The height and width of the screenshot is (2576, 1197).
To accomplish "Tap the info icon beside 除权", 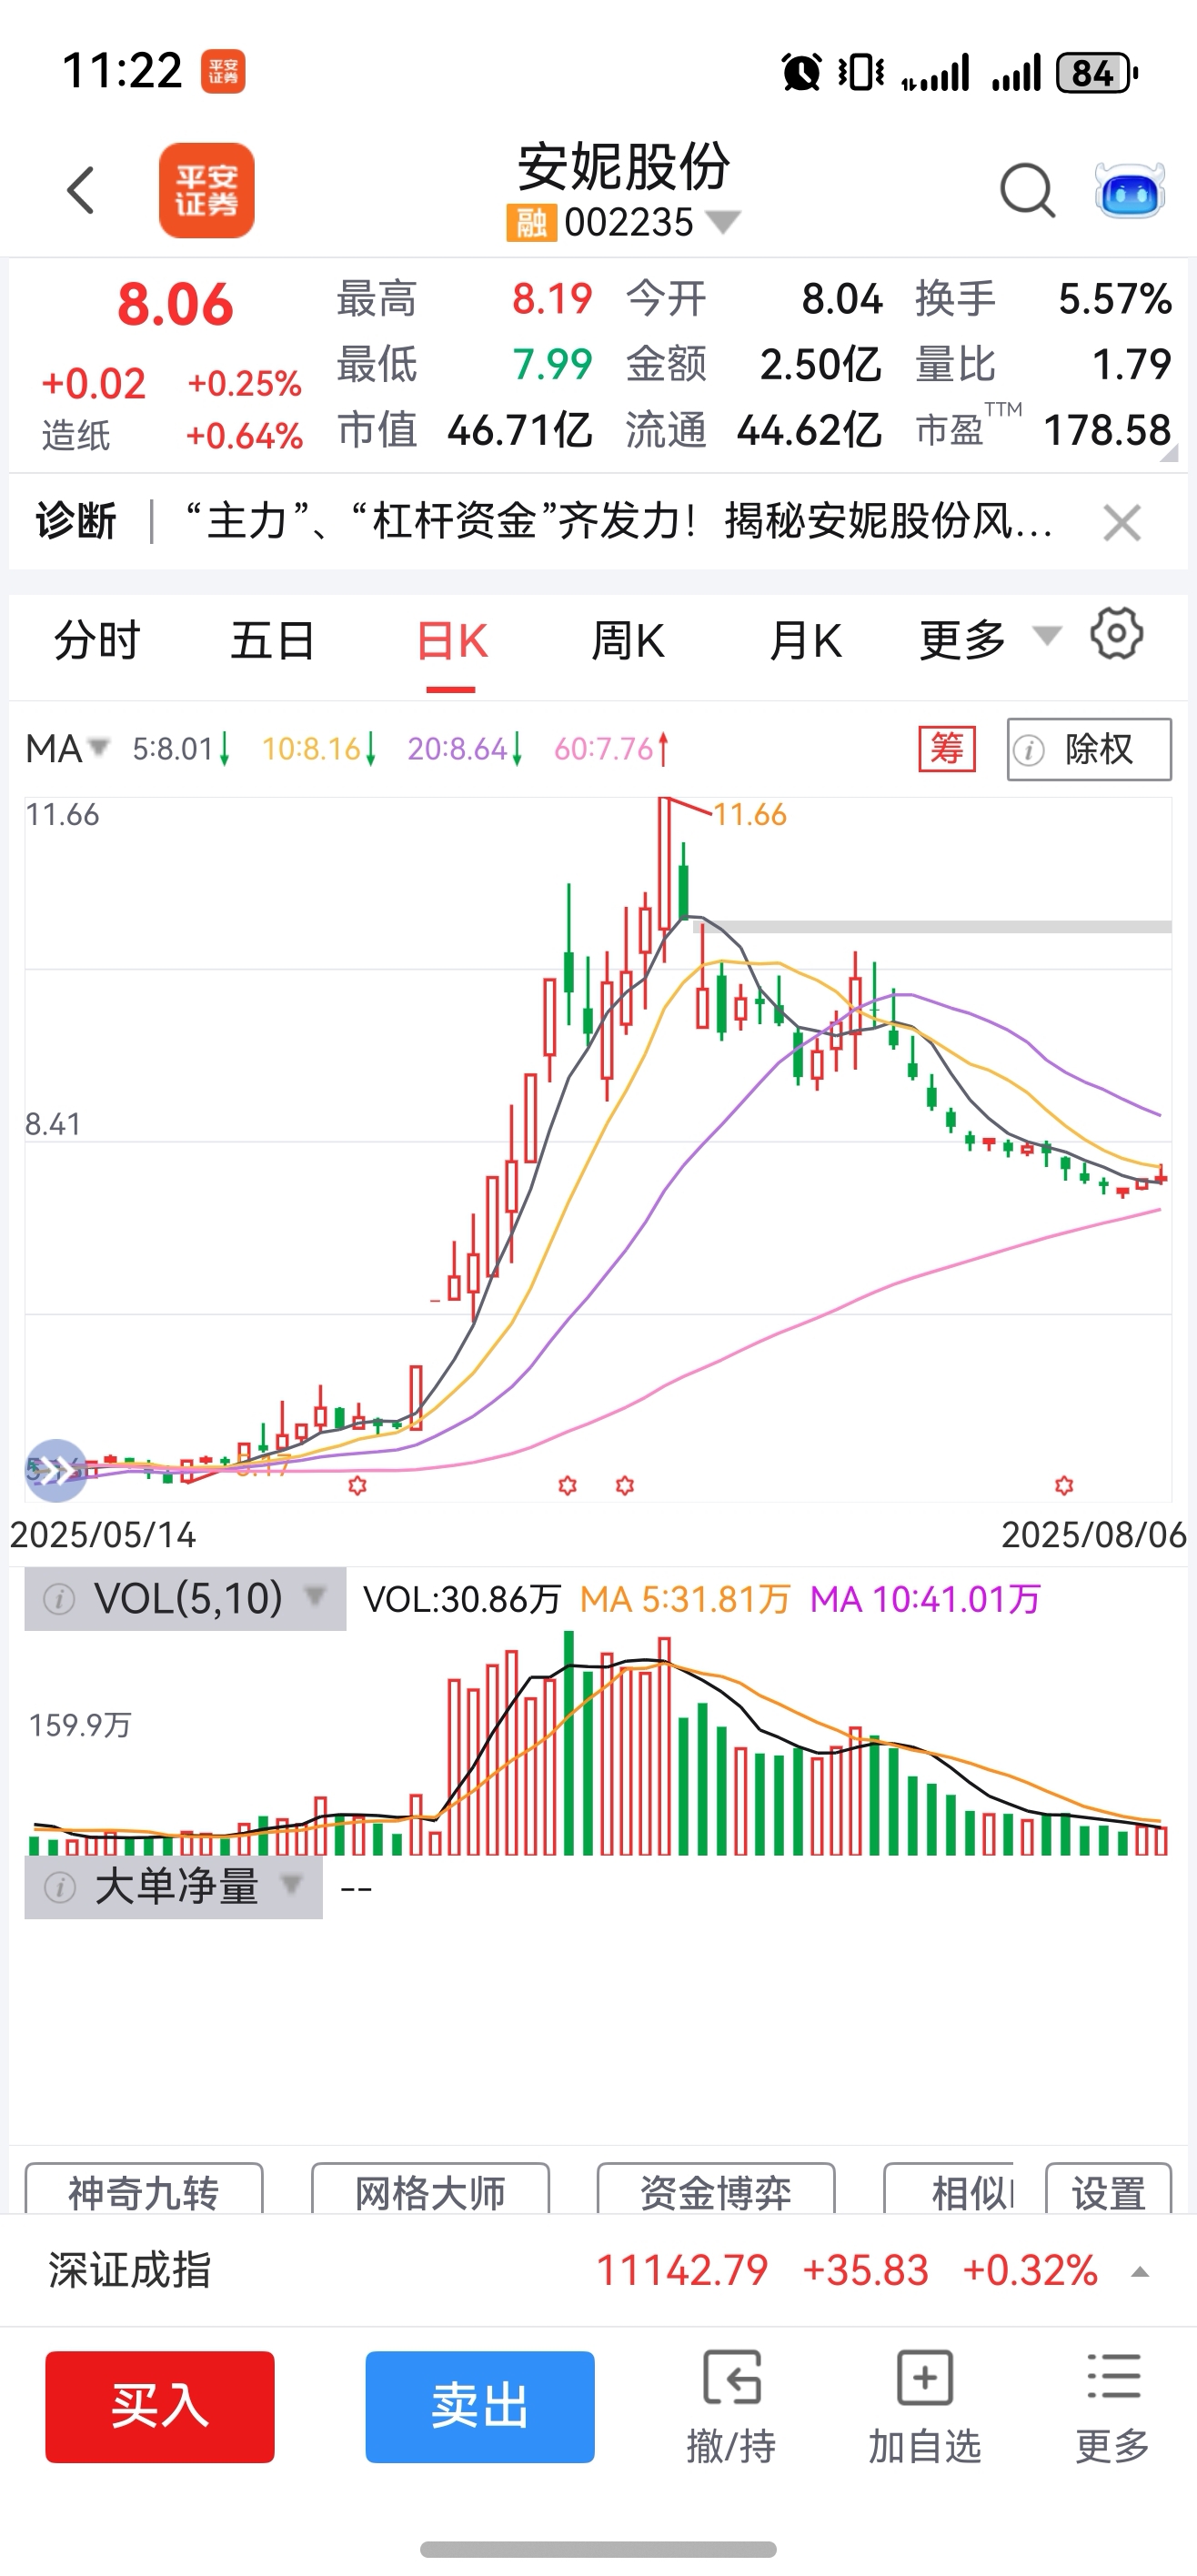I will tap(1029, 749).
